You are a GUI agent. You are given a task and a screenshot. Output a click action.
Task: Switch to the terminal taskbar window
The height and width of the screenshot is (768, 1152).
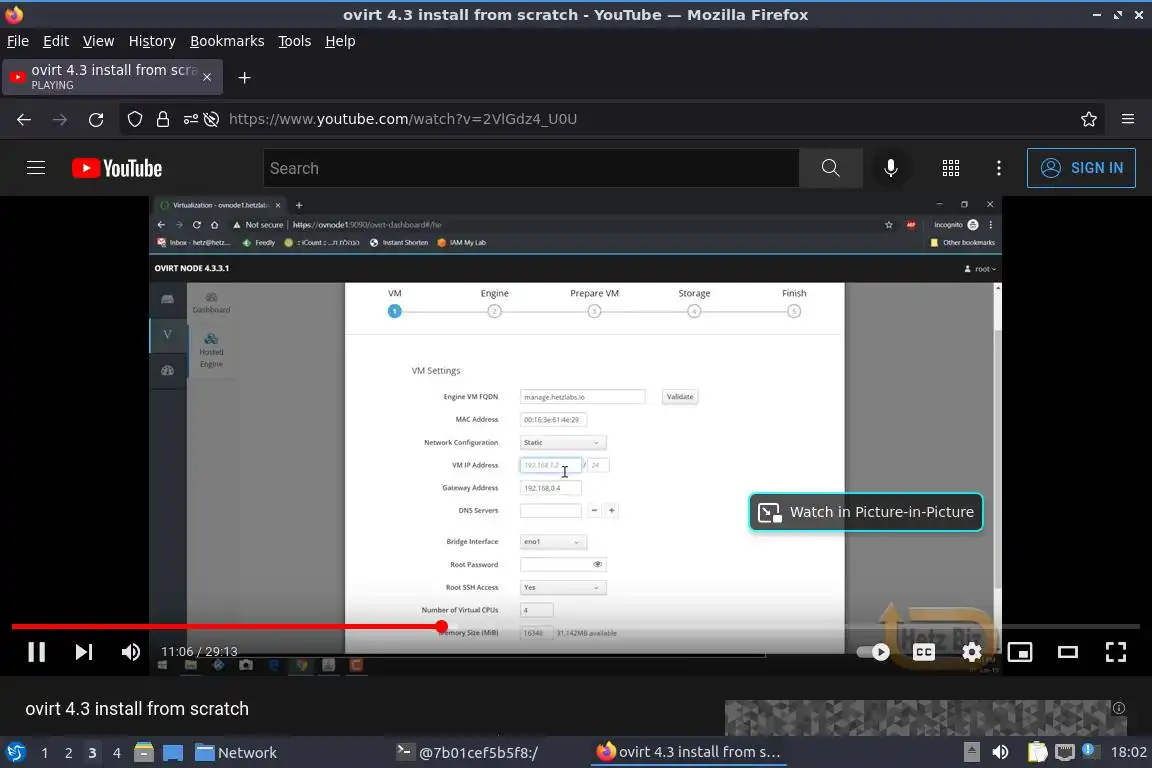pyautogui.click(x=467, y=753)
